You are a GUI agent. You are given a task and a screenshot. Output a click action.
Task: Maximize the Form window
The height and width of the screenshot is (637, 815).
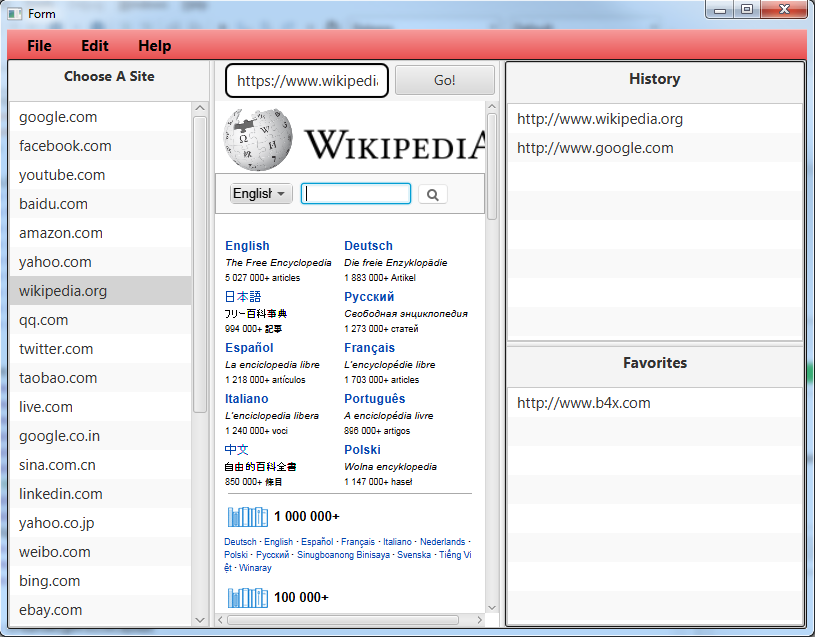tap(747, 9)
